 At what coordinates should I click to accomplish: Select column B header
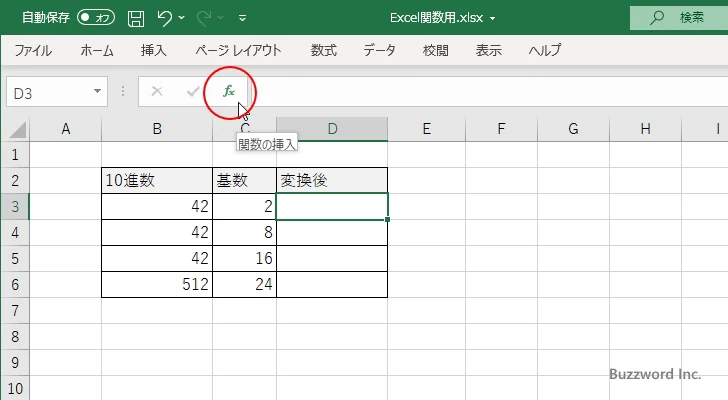[157, 129]
